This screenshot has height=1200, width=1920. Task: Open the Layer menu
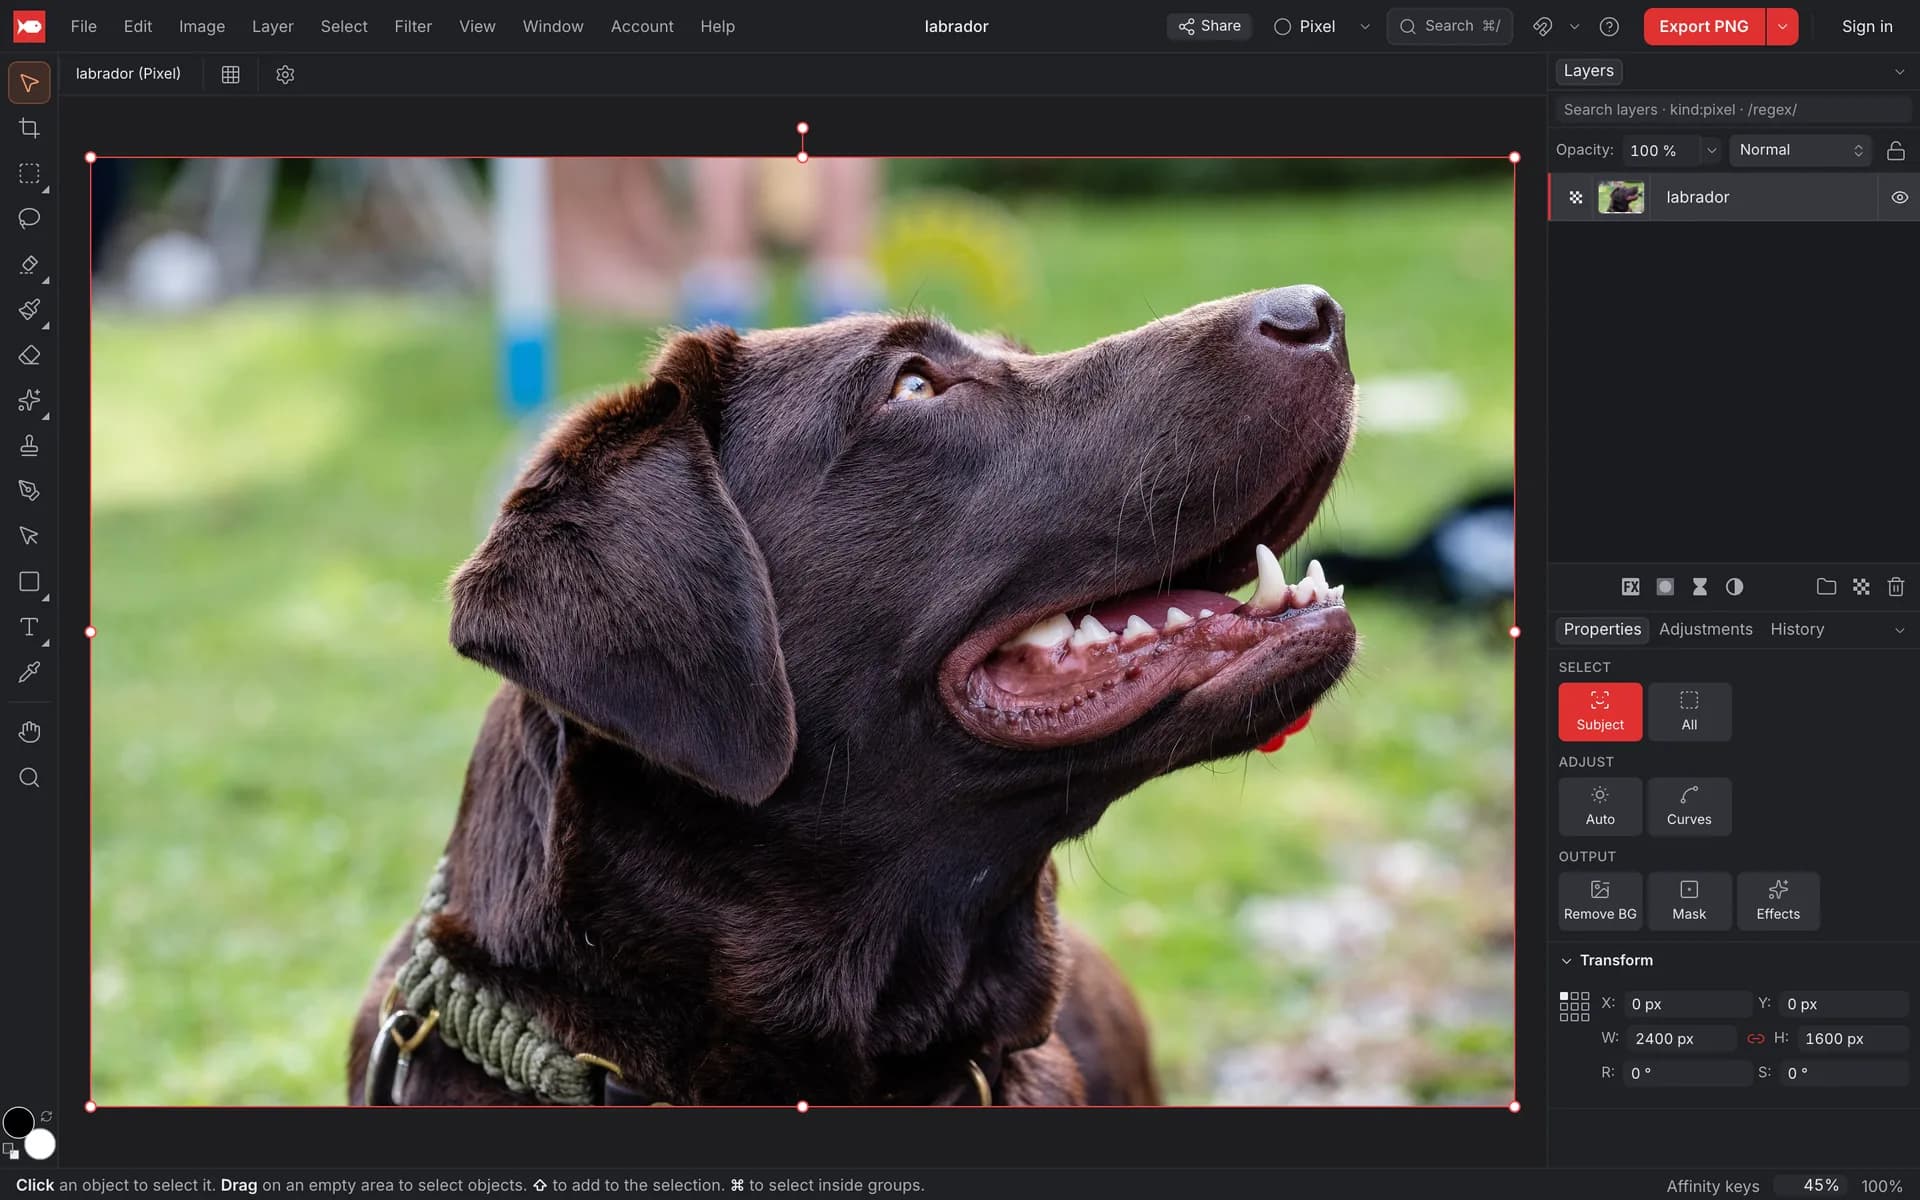272,27
